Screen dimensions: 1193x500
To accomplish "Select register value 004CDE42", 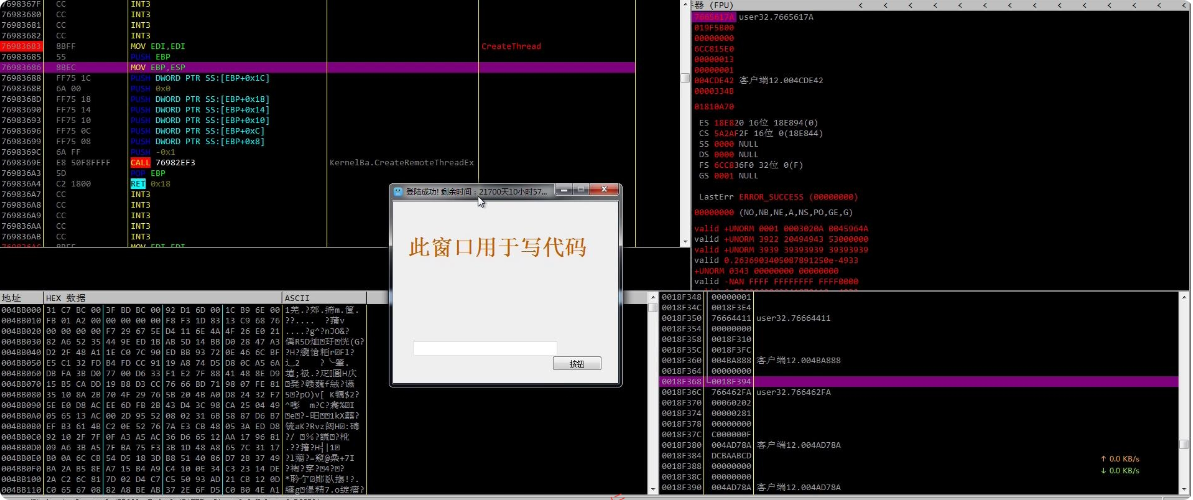I will point(714,80).
